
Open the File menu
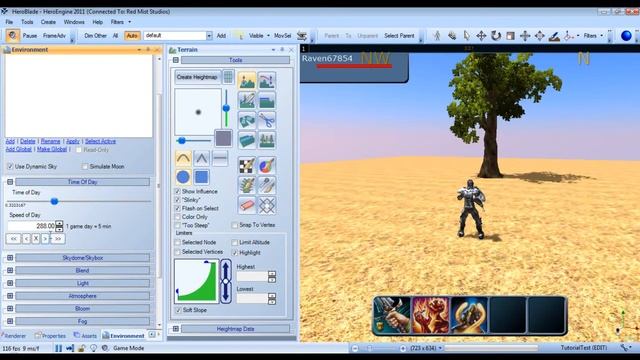click(9, 22)
